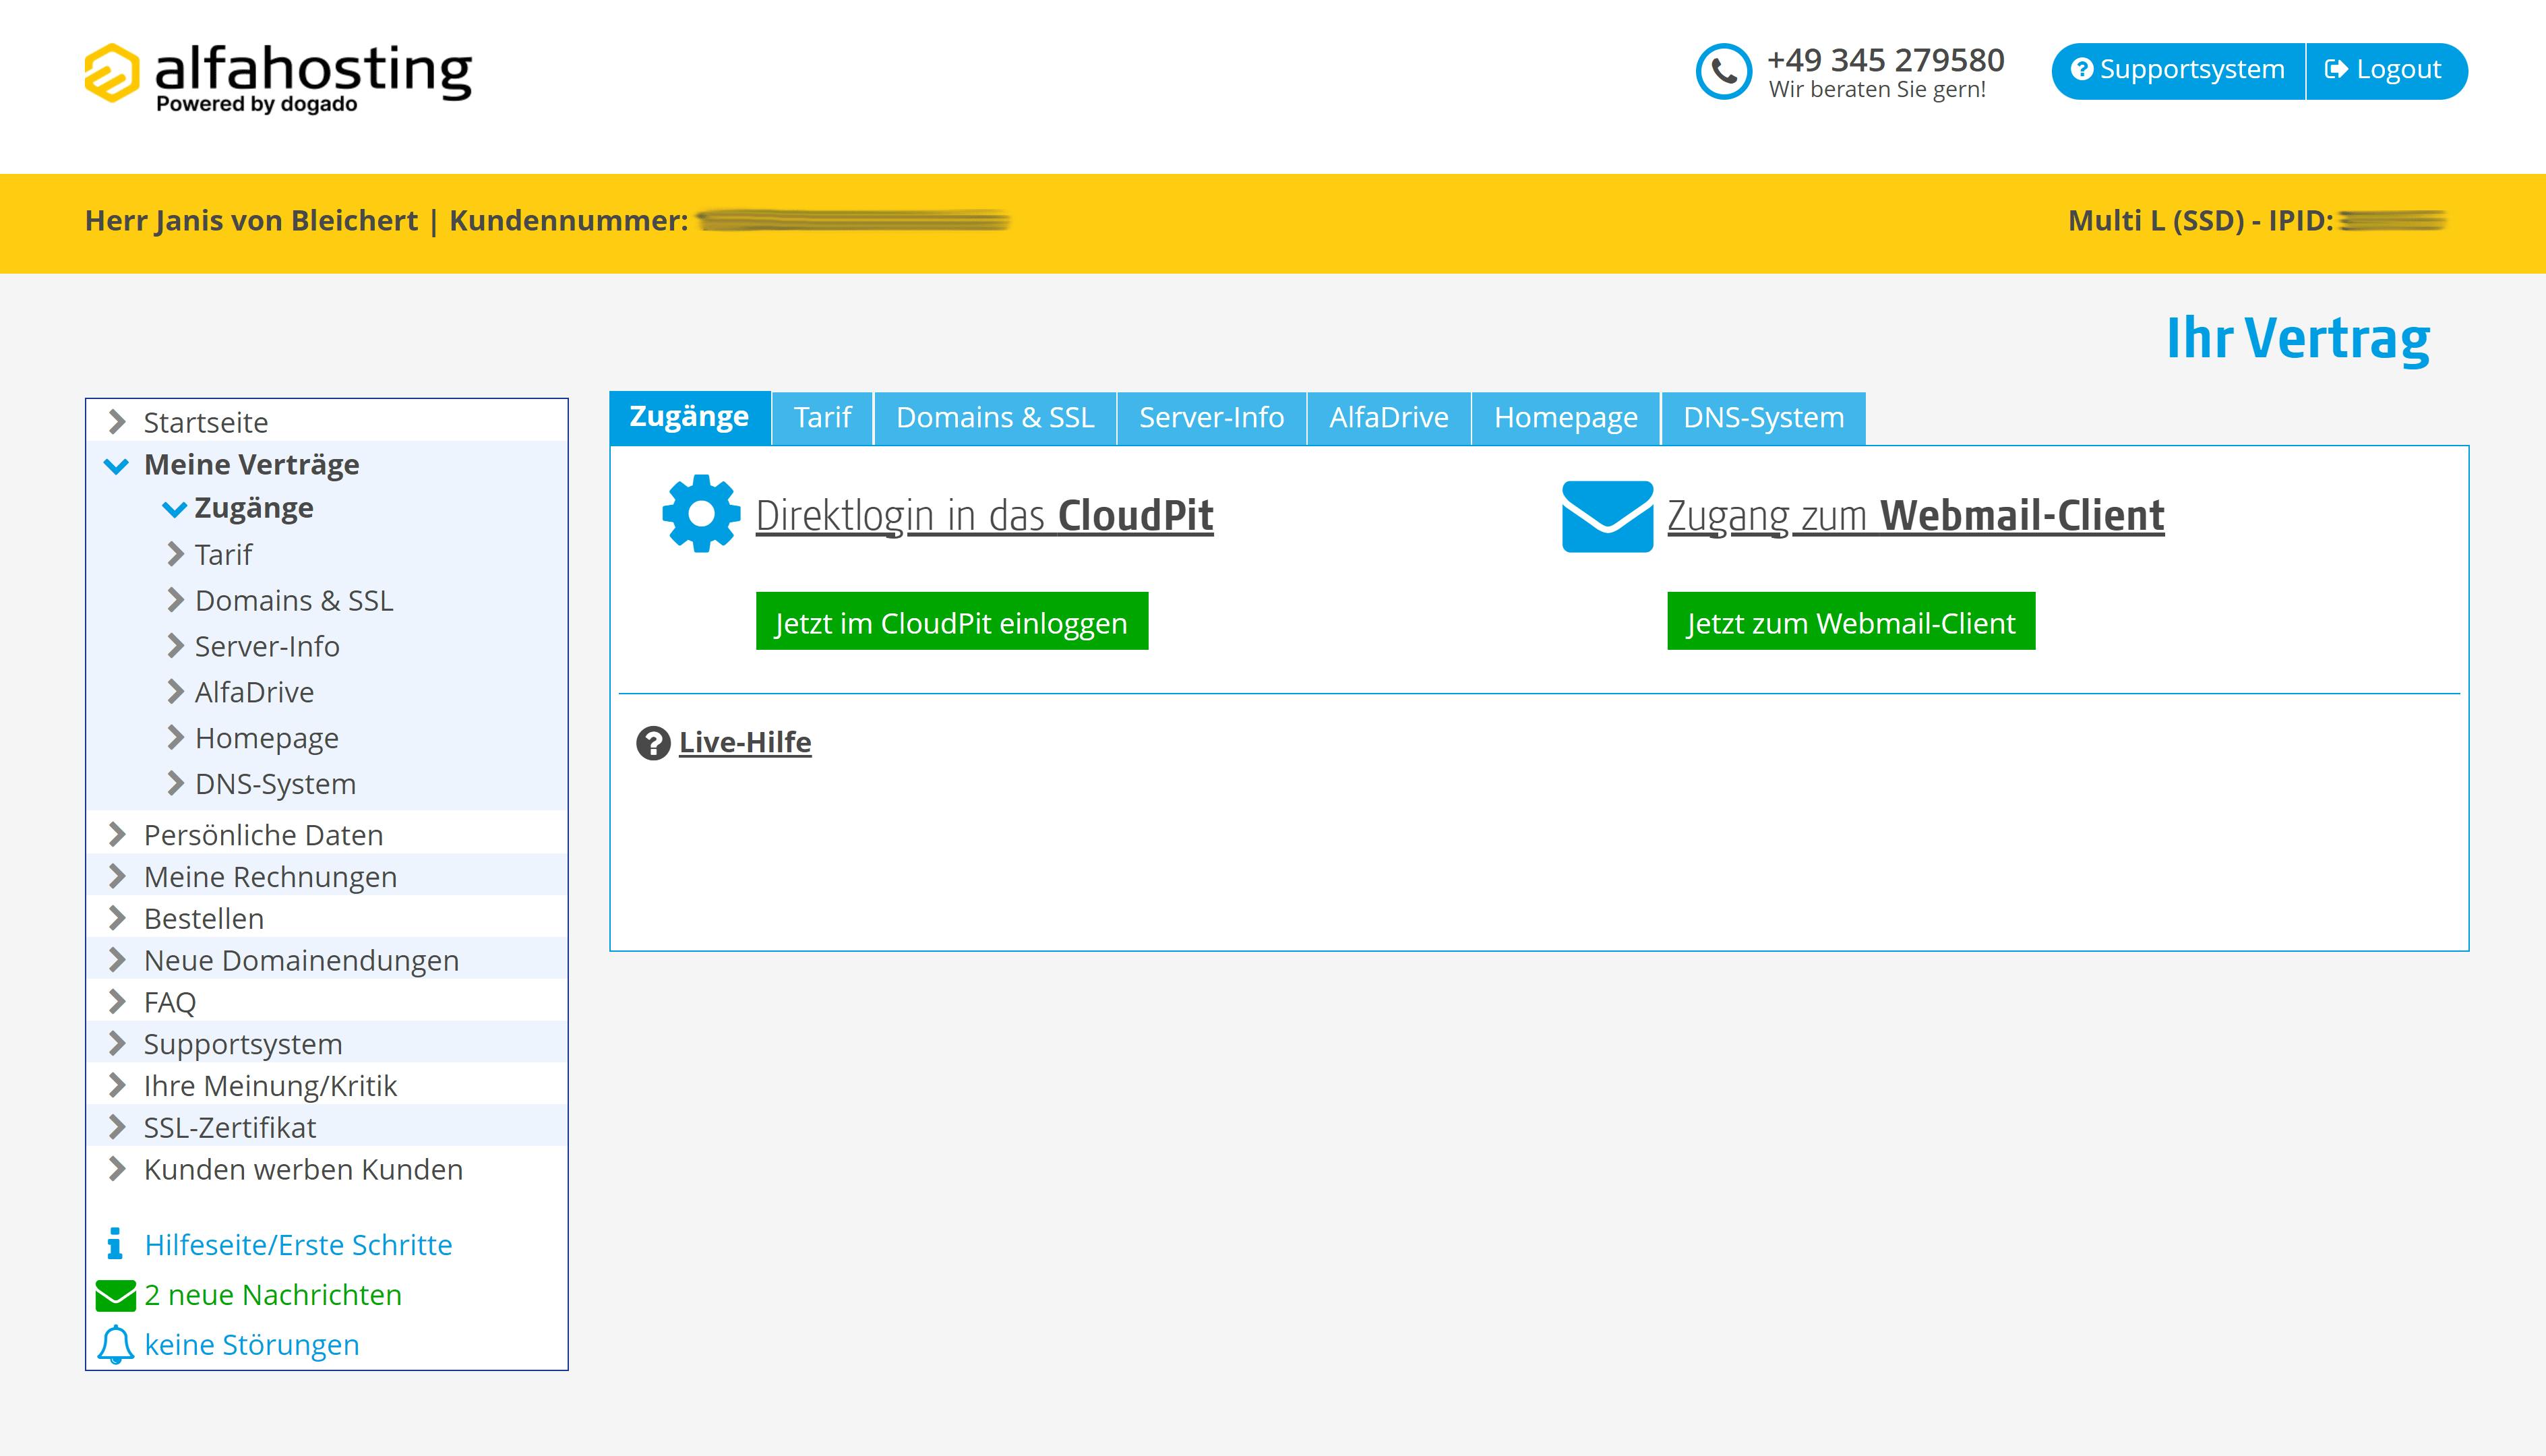Expand the Meine Rechnungen arrow
The width and height of the screenshot is (2546, 1456).
(116, 876)
